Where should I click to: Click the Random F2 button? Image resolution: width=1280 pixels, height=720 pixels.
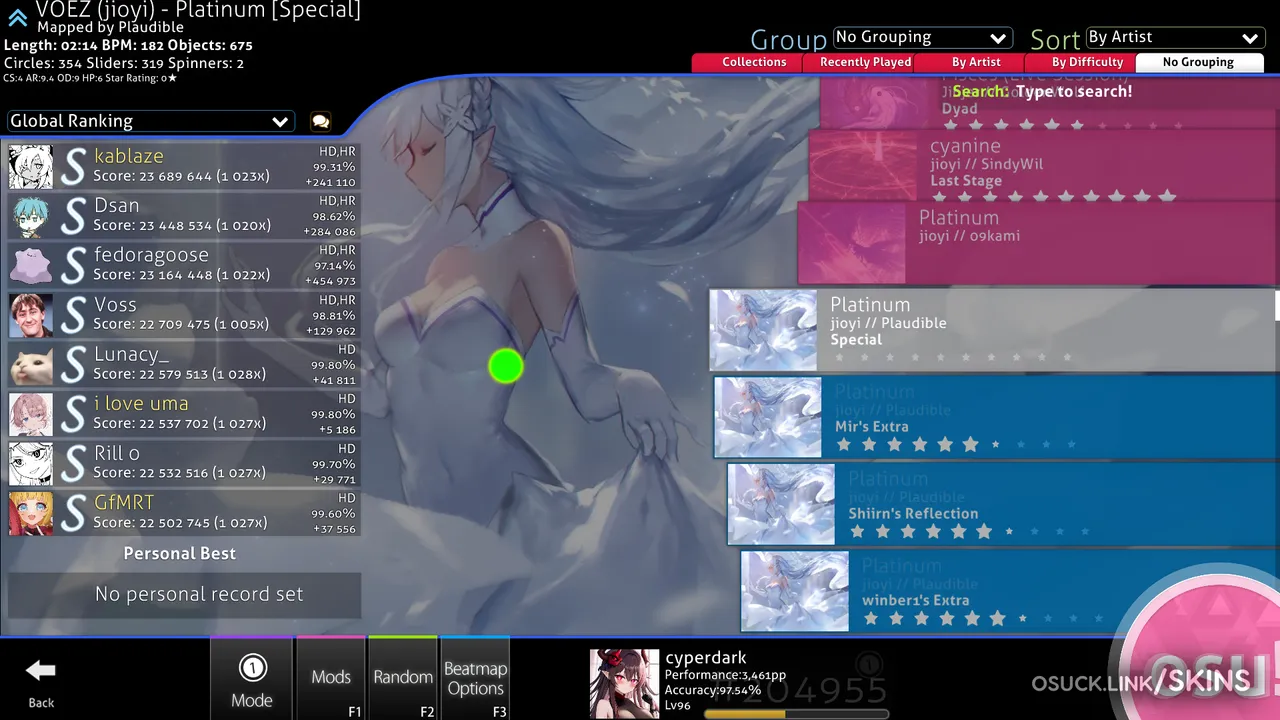click(x=403, y=679)
